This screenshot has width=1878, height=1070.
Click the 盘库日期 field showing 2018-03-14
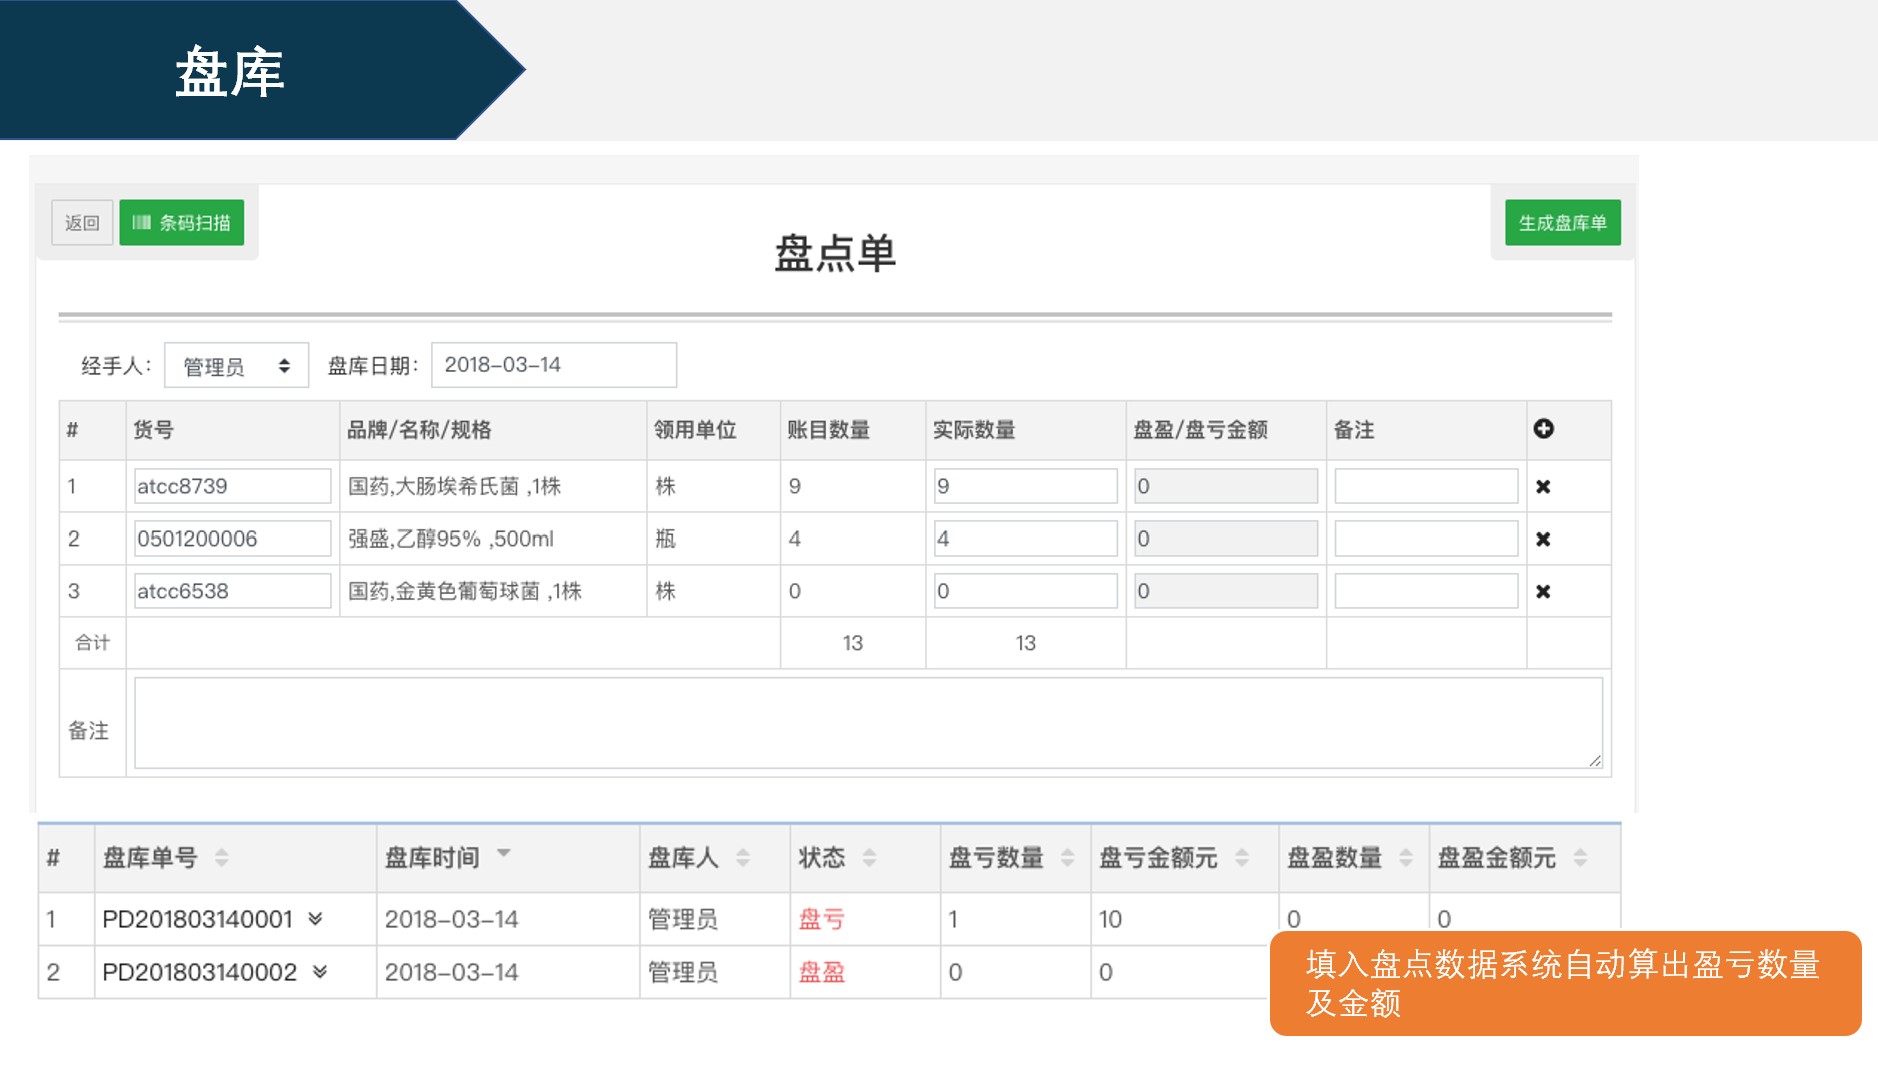coord(554,365)
